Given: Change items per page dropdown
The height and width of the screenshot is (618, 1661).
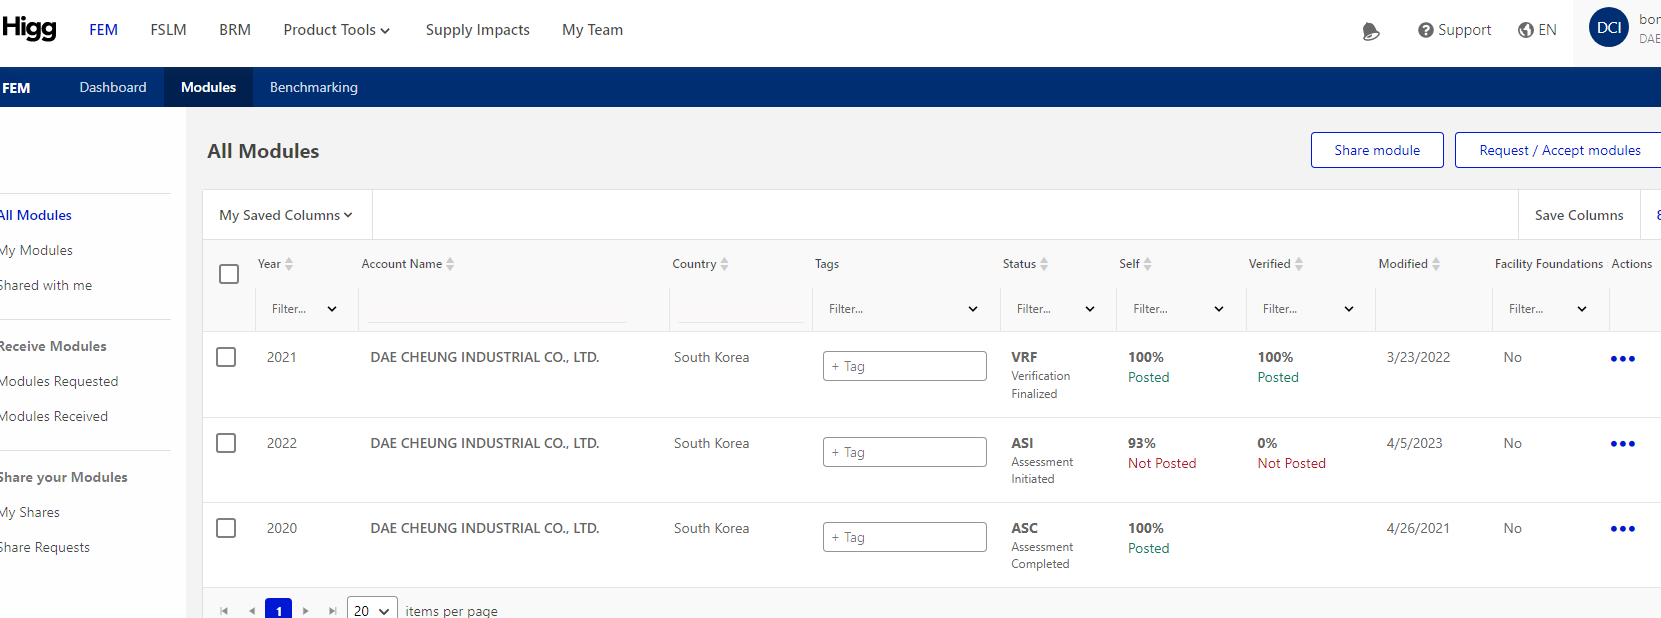Looking at the screenshot, I should click(x=372, y=610).
